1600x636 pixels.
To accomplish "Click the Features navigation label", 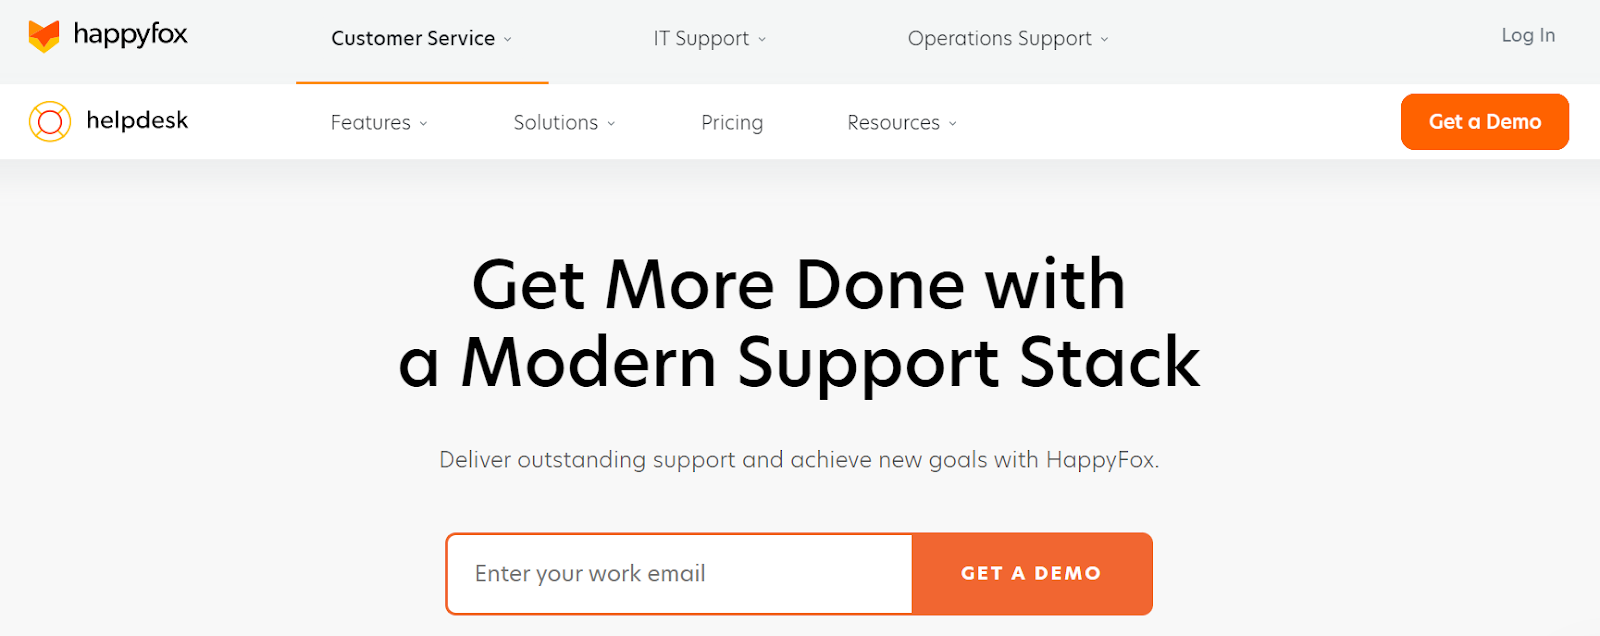I will (x=370, y=122).
